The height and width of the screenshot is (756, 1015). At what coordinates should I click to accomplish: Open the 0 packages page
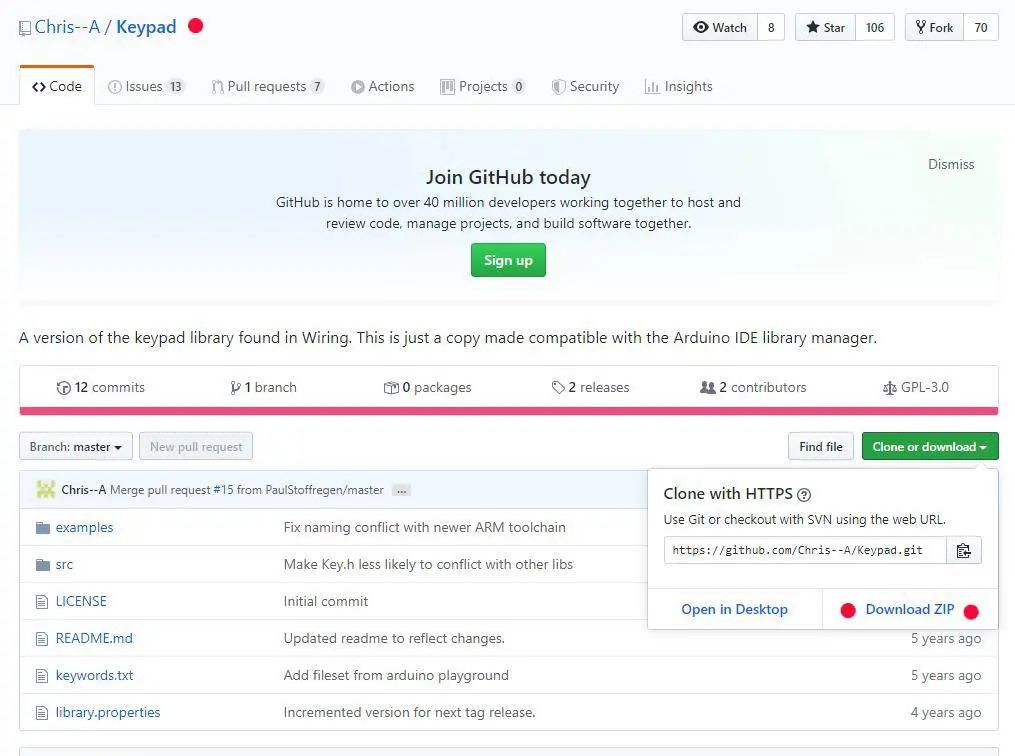(428, 387)
